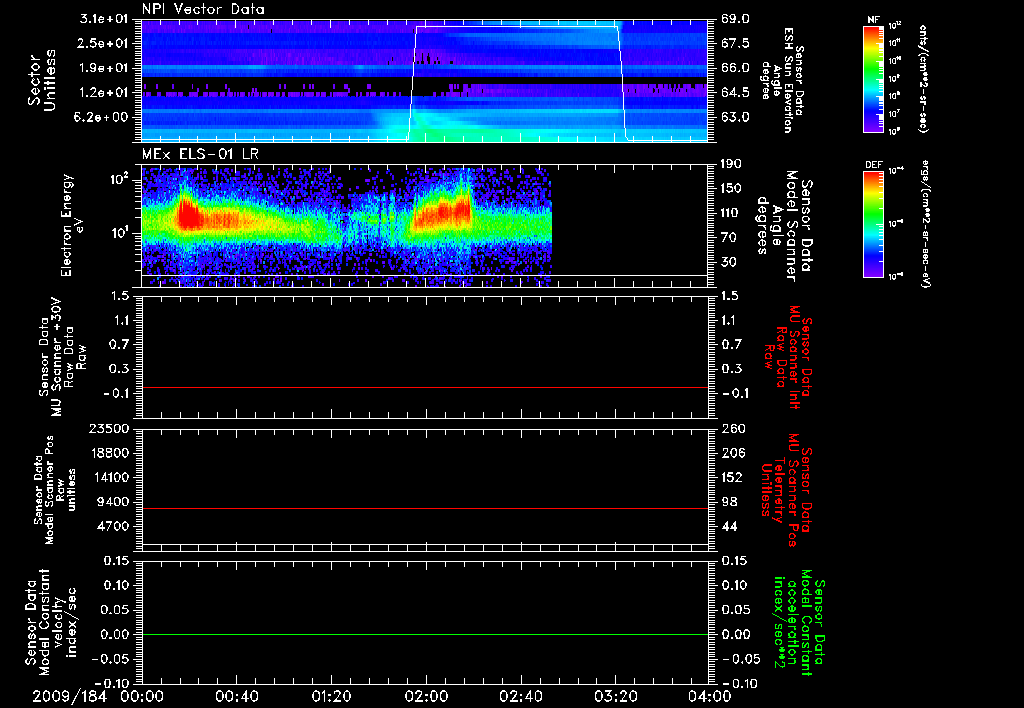Image resolution: width=1024 pixels, height=708 pixels.
Task: Click the 'MU Scanner +30V Raw Data' axis label
Action: pyautogui.click(x=62, y=357)
